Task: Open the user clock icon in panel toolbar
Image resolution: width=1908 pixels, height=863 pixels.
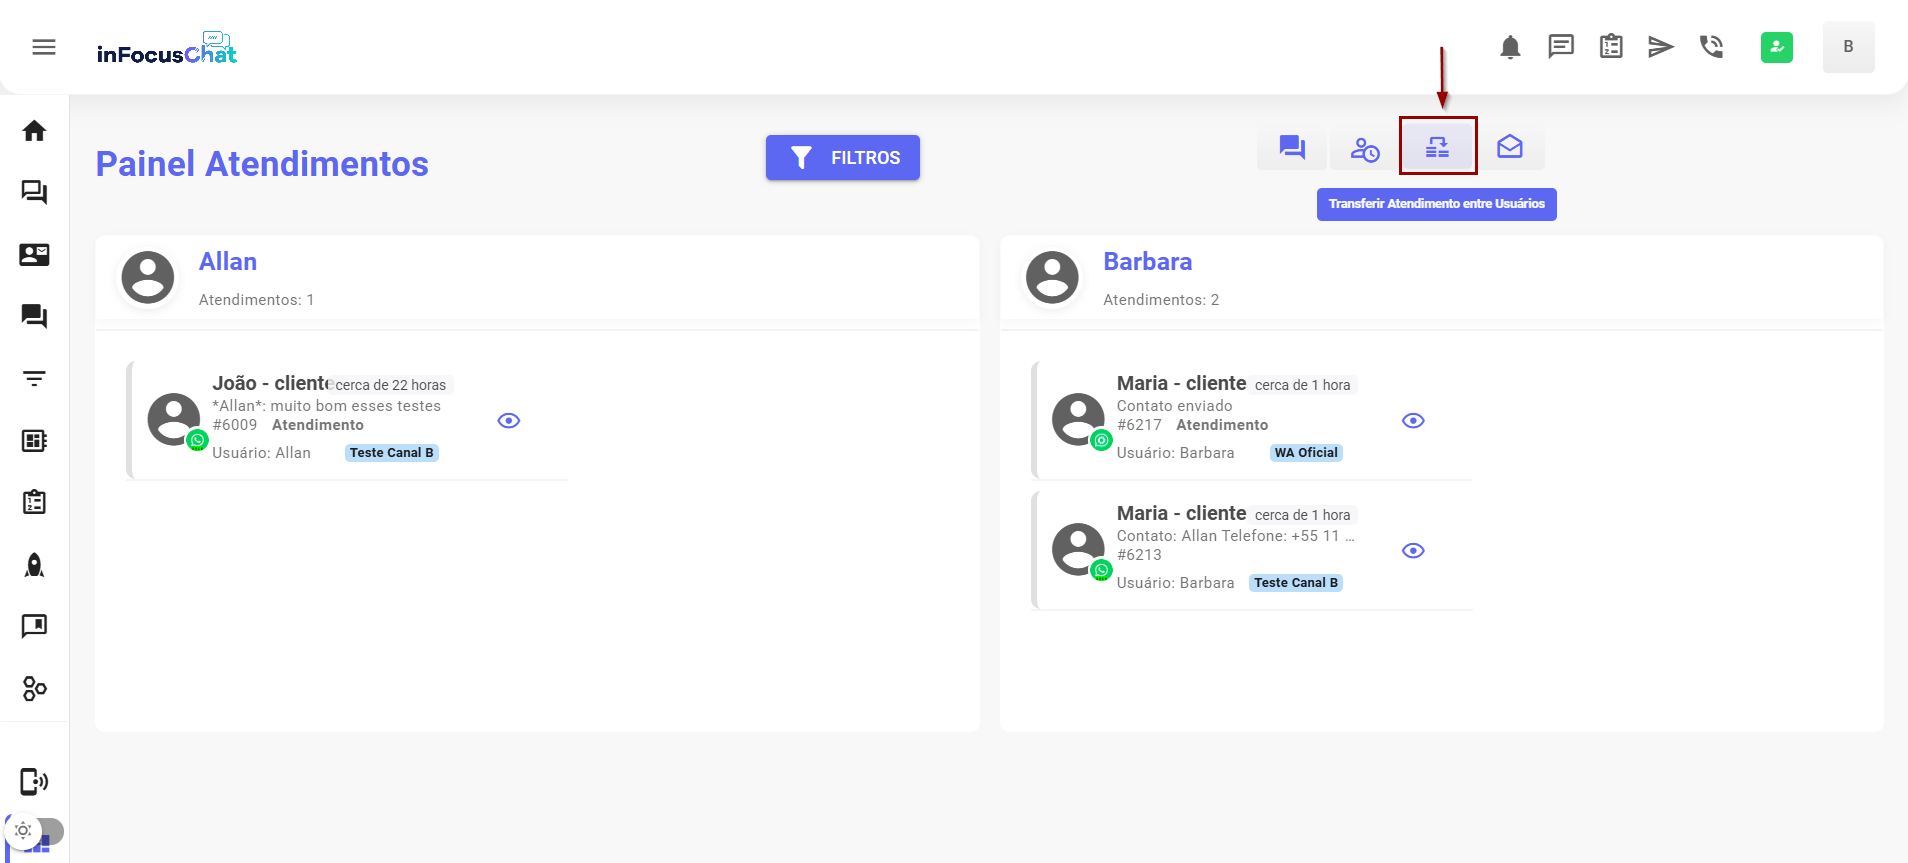Action: (x=1364, y=148)
